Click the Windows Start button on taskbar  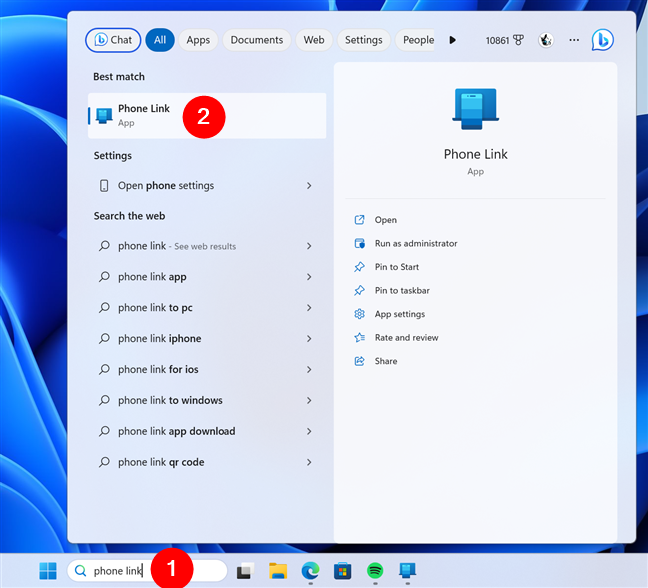[x=48, y=571]
